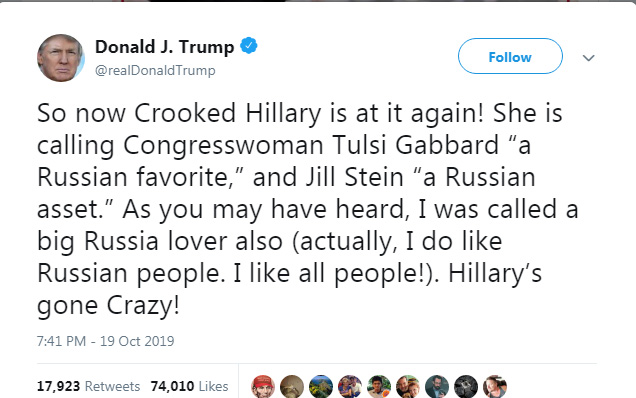Open the couple with dog liker avatar
The height and width of the screenshot is (398, 636).
[x=408, y=387]
